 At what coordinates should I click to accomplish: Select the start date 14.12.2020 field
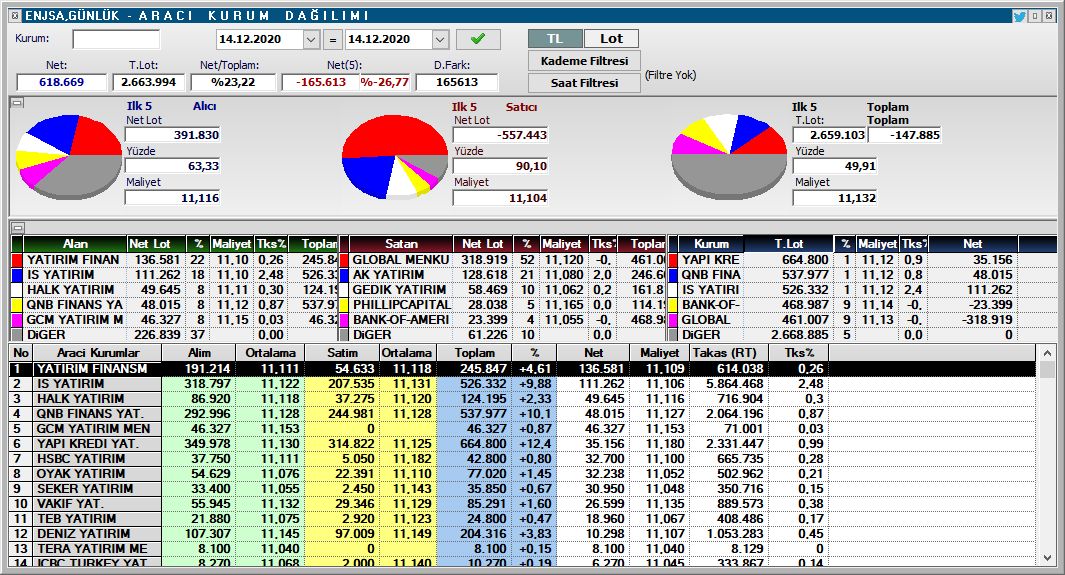[260, 39]
